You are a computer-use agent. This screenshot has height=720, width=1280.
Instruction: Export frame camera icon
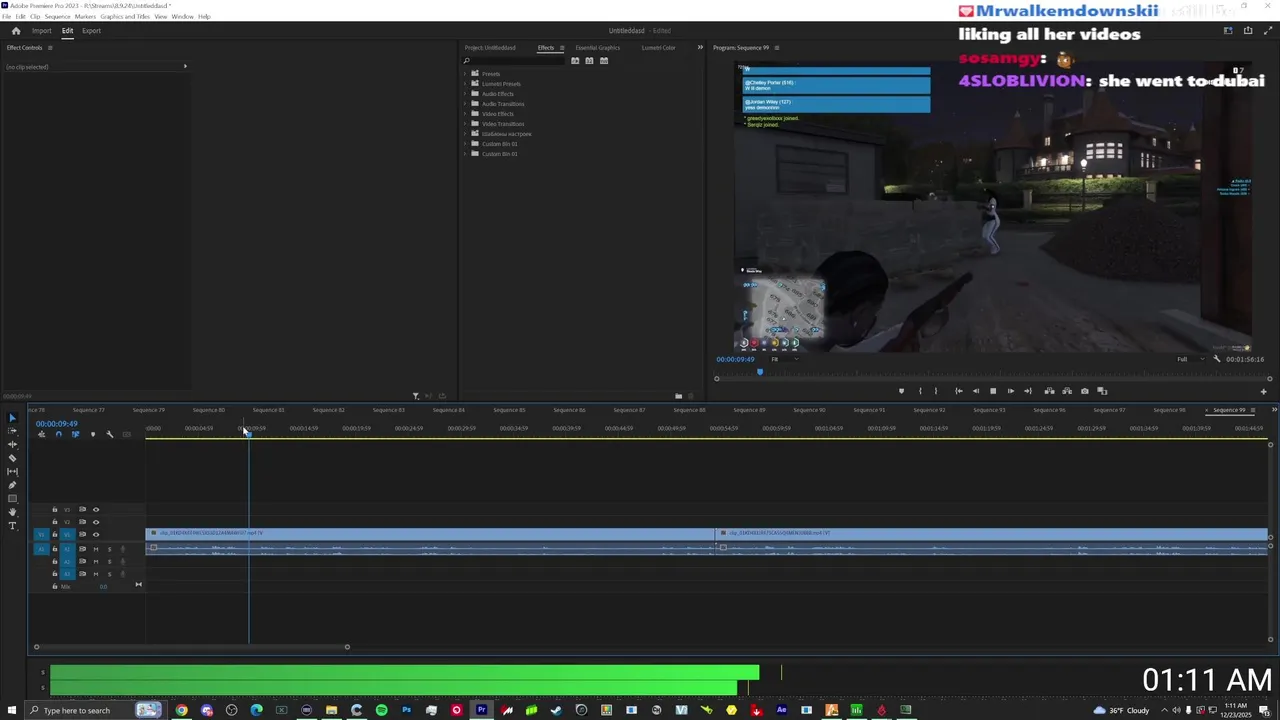pyautogui.click(x=1084, y=391)
